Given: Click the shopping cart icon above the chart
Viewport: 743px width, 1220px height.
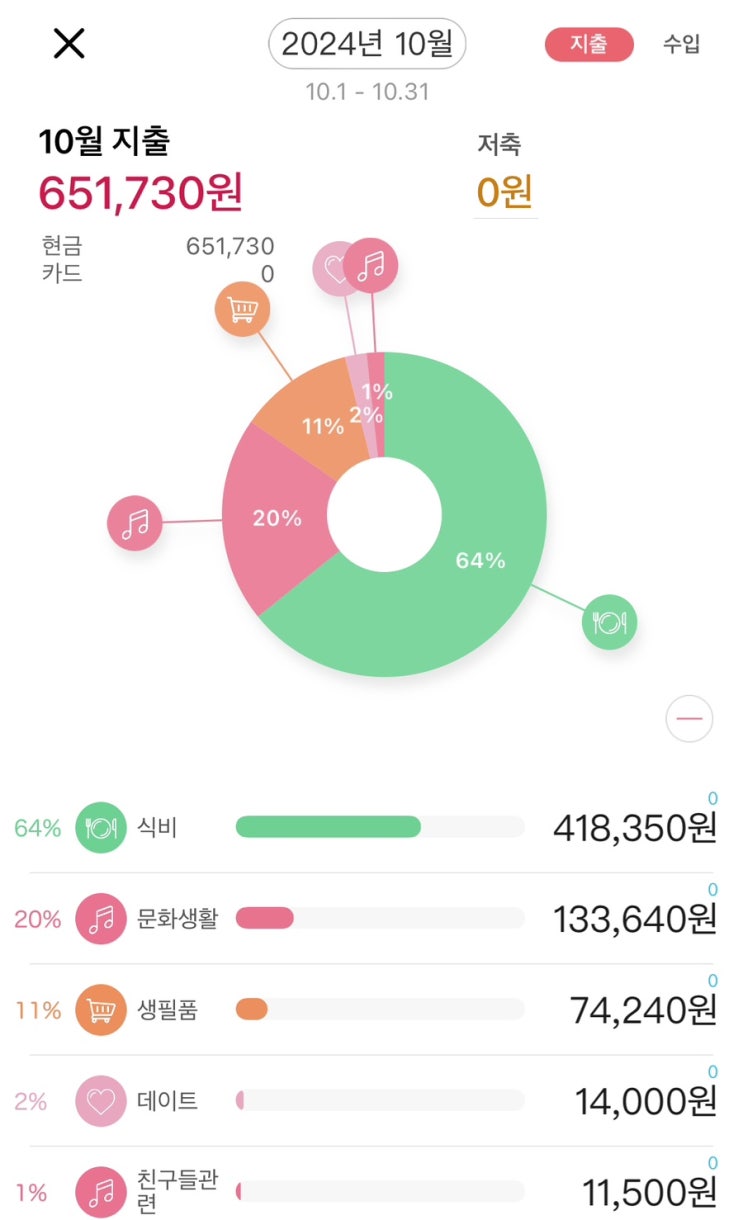Looking at the screenshot, I should tap(241, 311).
